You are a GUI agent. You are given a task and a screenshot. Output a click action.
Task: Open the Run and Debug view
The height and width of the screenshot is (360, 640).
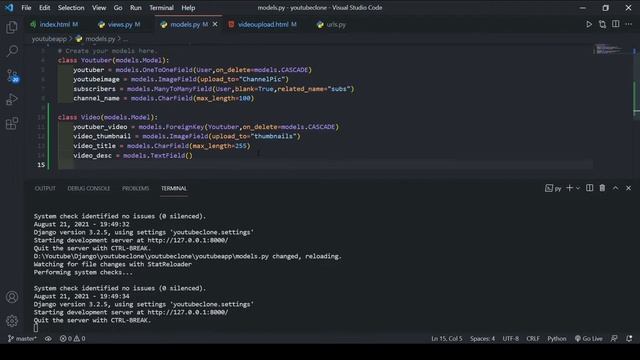12,99
